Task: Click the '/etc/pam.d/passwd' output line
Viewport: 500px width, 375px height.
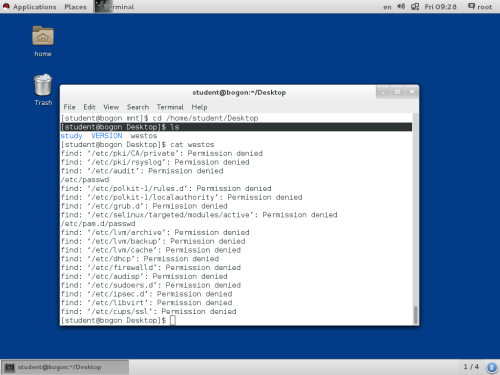Action: pyautogui.click(x=98, y=224)
